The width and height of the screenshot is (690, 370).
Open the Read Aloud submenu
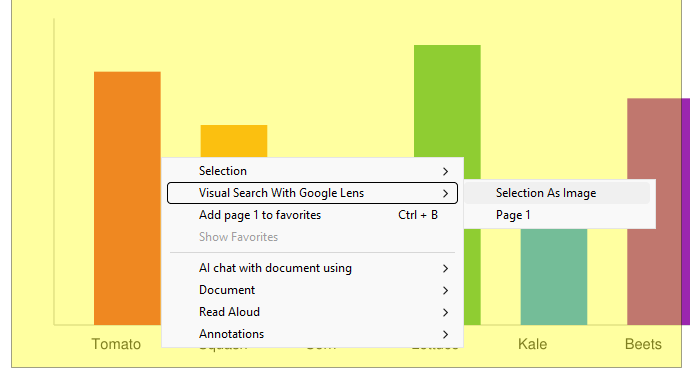(312, 312)
